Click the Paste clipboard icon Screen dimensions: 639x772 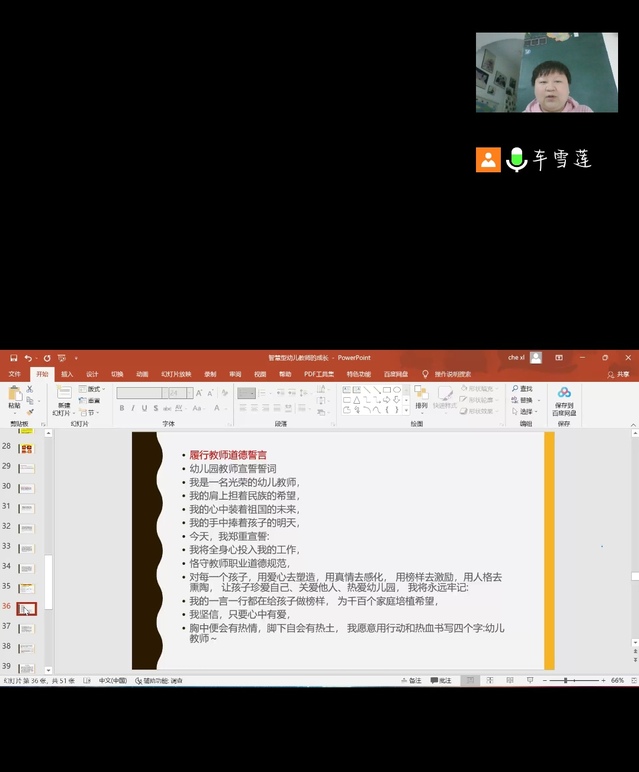pos(14,396)
